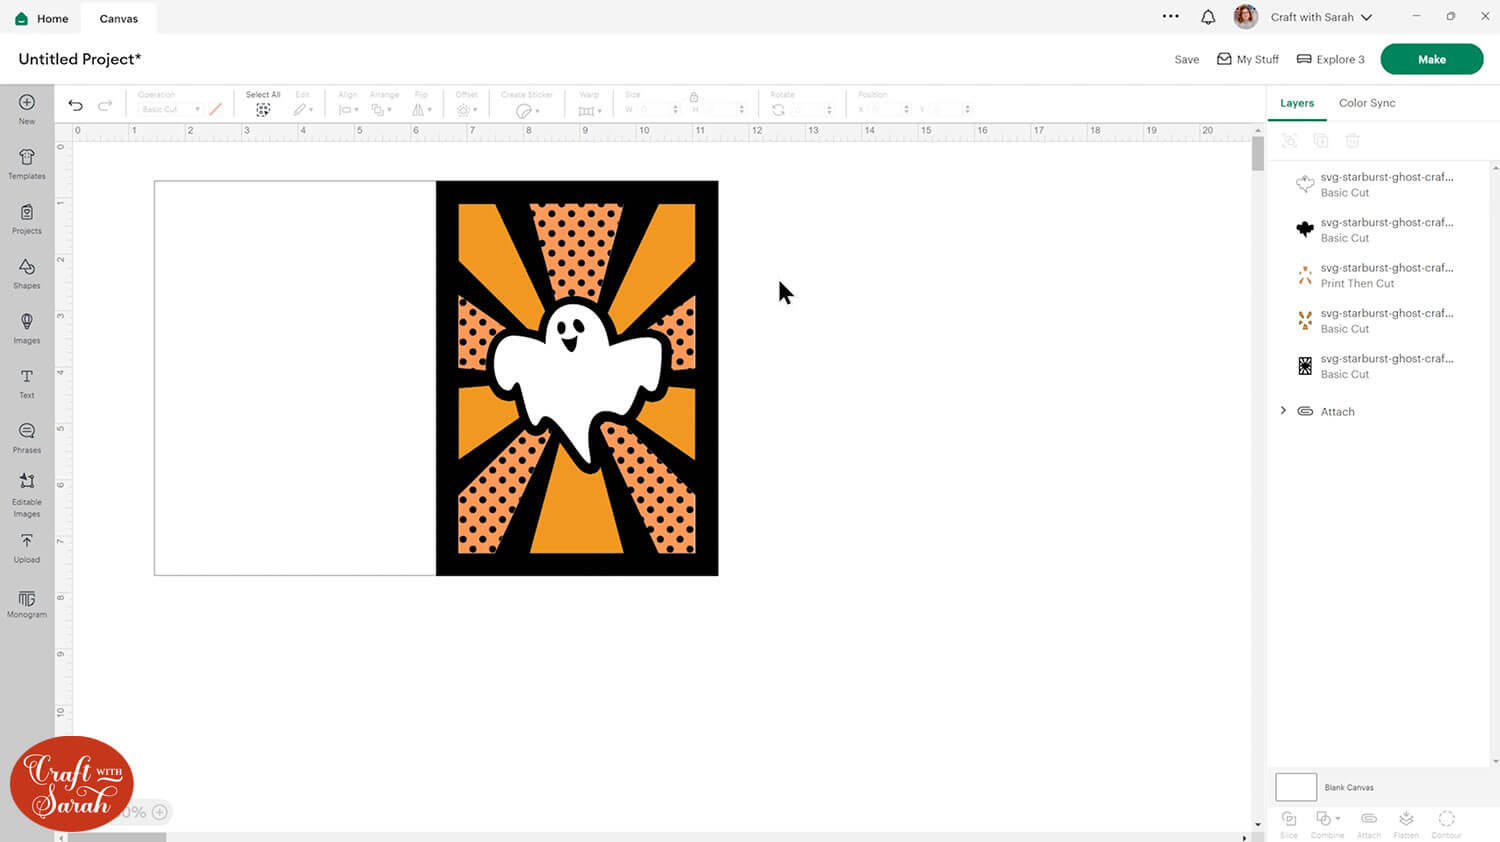
Task: Expand the Attach group
Action: (1284, 411)
